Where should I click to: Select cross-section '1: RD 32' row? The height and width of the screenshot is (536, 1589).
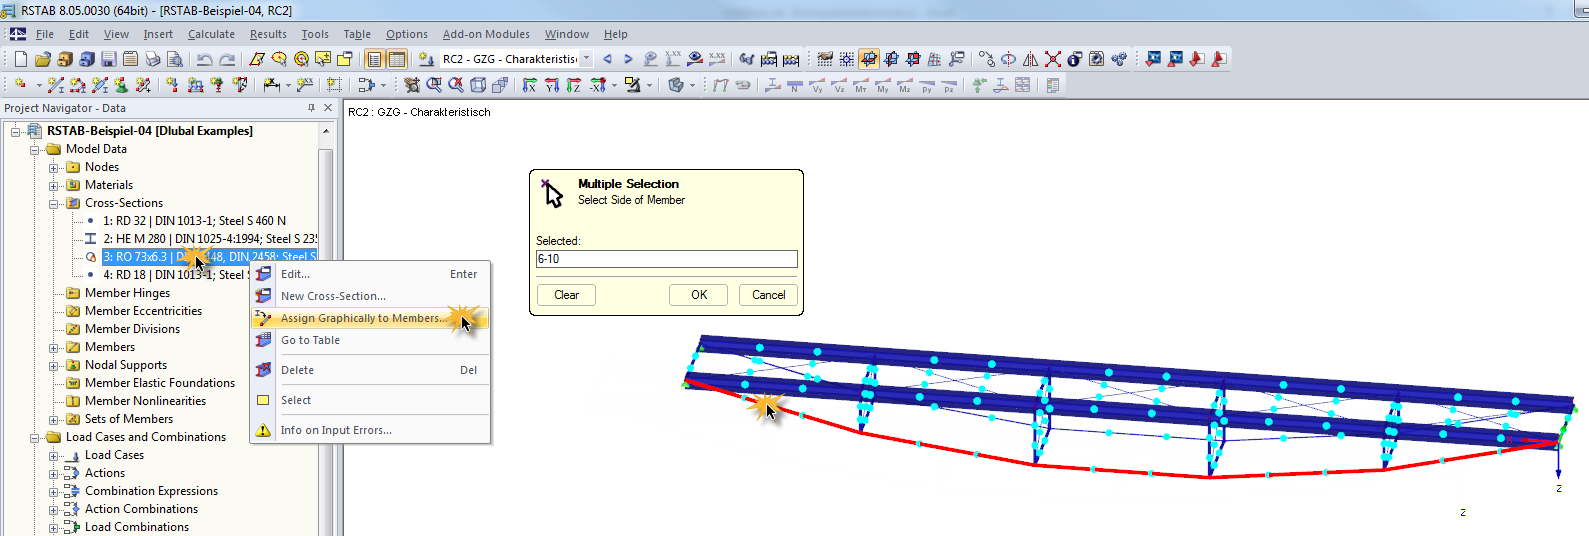click(194, 221)
